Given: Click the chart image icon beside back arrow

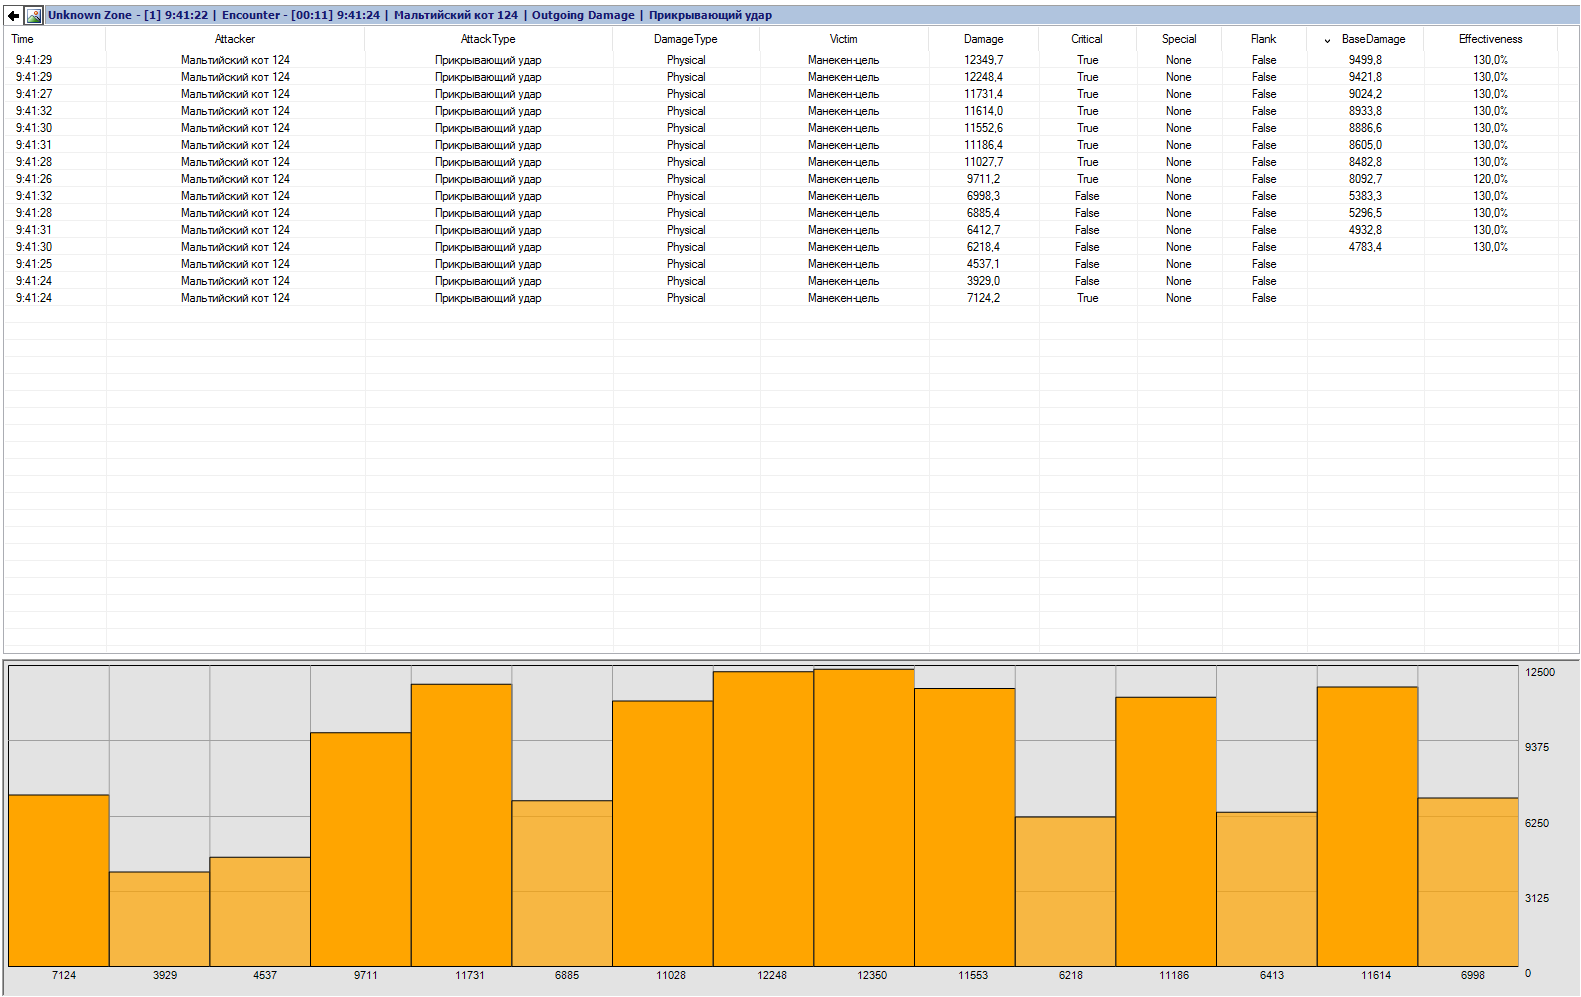Looking at the screenshot, I should pyautogui.click(x=34, y=15).
